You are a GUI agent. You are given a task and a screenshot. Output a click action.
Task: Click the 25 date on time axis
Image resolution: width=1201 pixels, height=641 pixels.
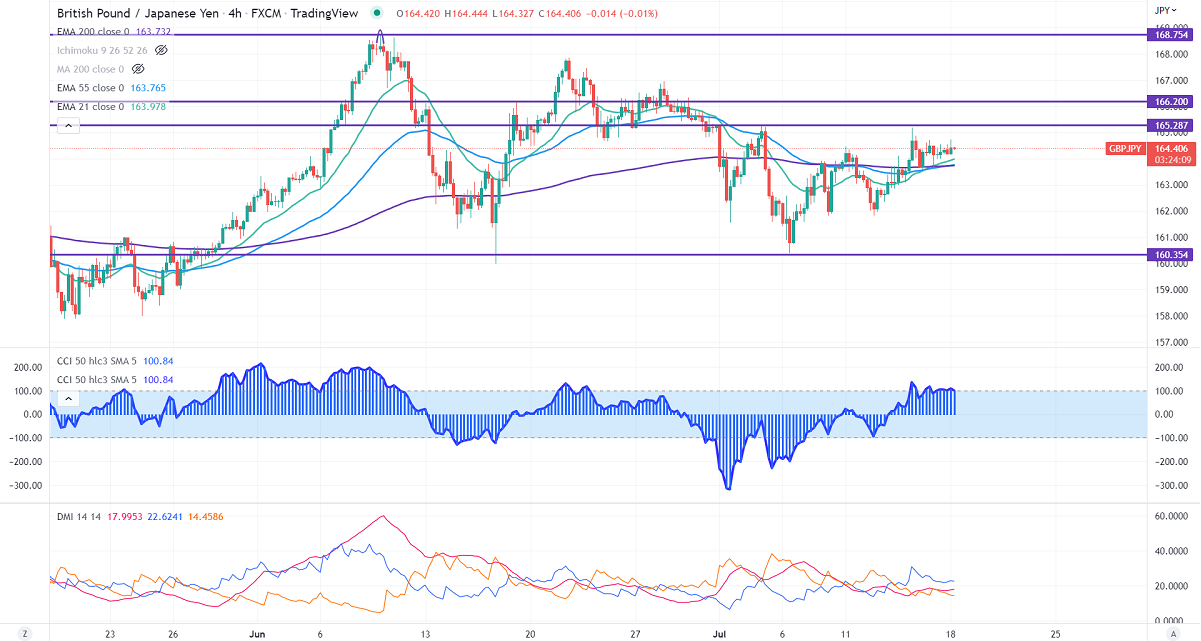1055,633
